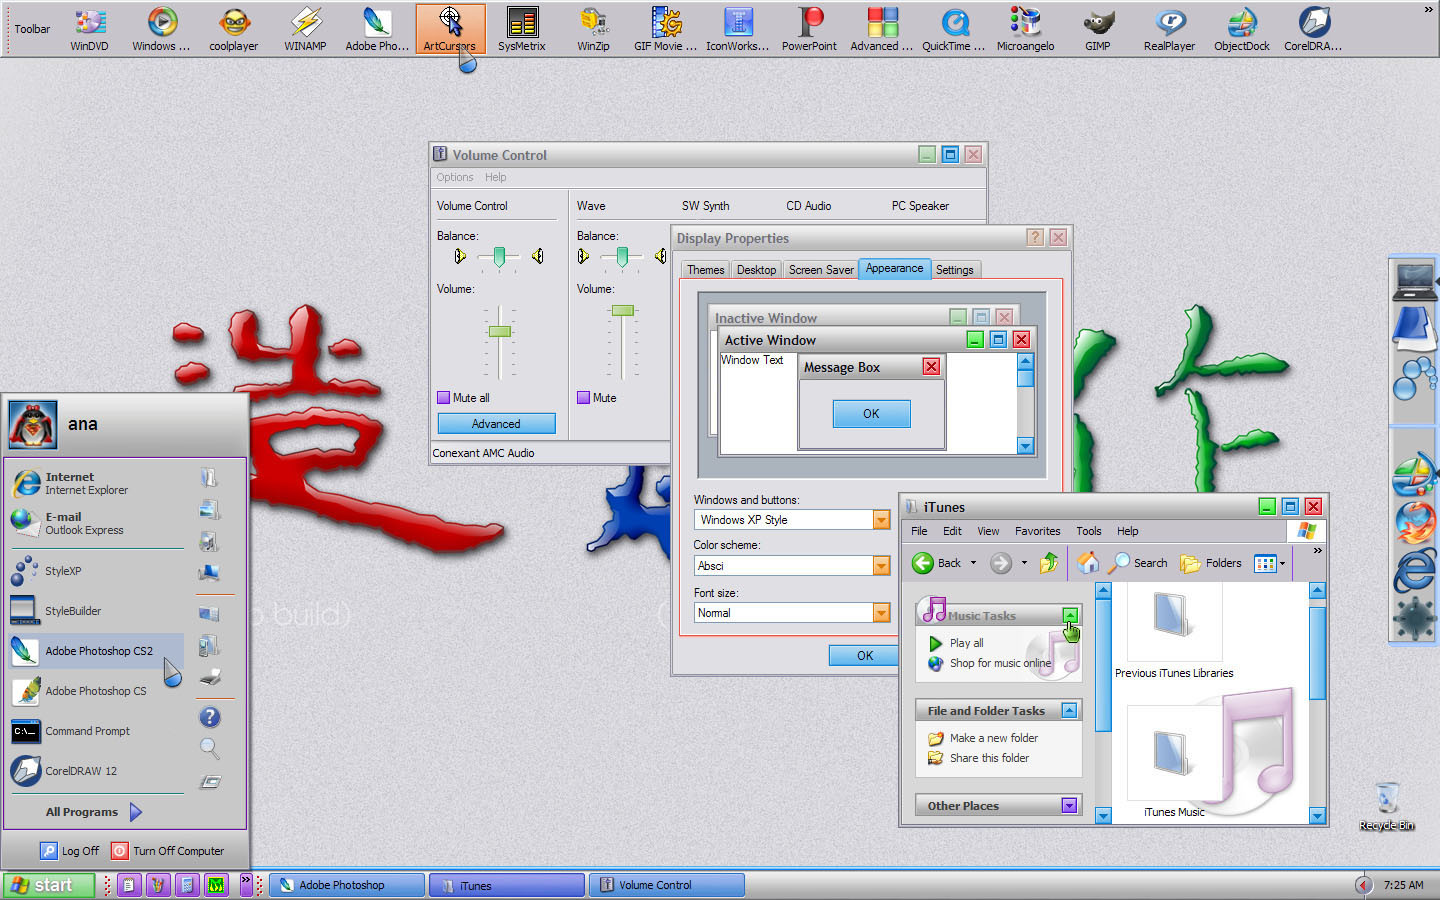Enable the Mute all checkbox

pos(443,398)
